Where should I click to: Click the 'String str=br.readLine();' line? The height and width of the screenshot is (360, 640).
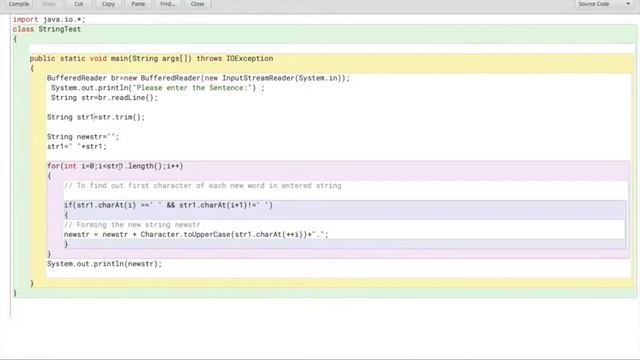tap(104, 98)
